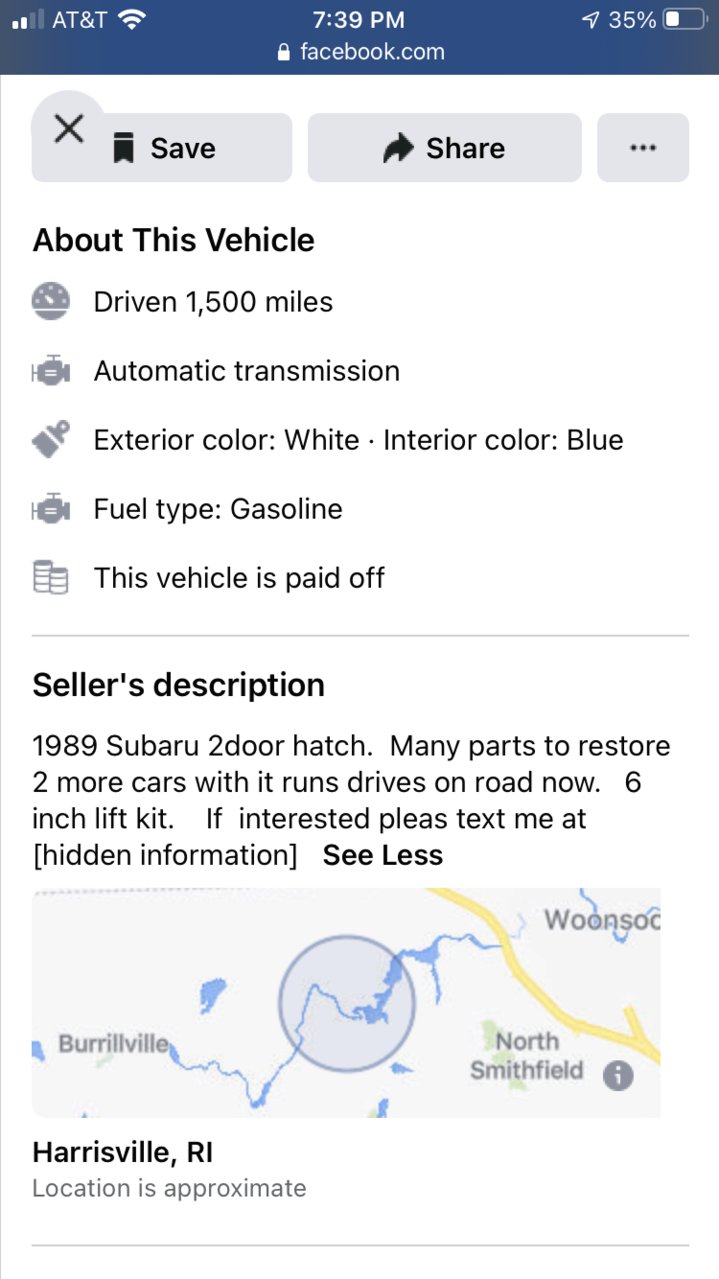This screenshot has height=1279, width=719.
Task: Tap the Wi-Fi icon in status bar
Action: (x=132, y=19)
